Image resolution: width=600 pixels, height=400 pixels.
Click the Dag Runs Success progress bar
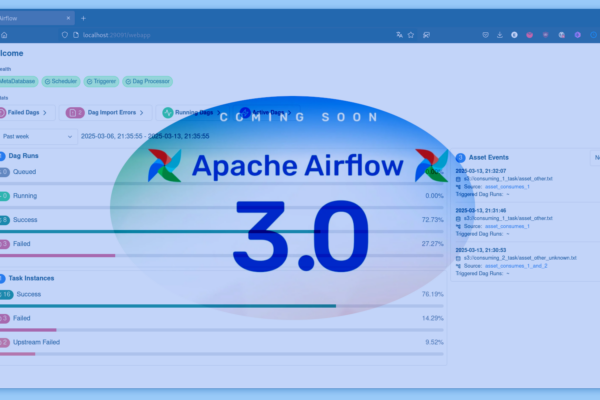222,232
